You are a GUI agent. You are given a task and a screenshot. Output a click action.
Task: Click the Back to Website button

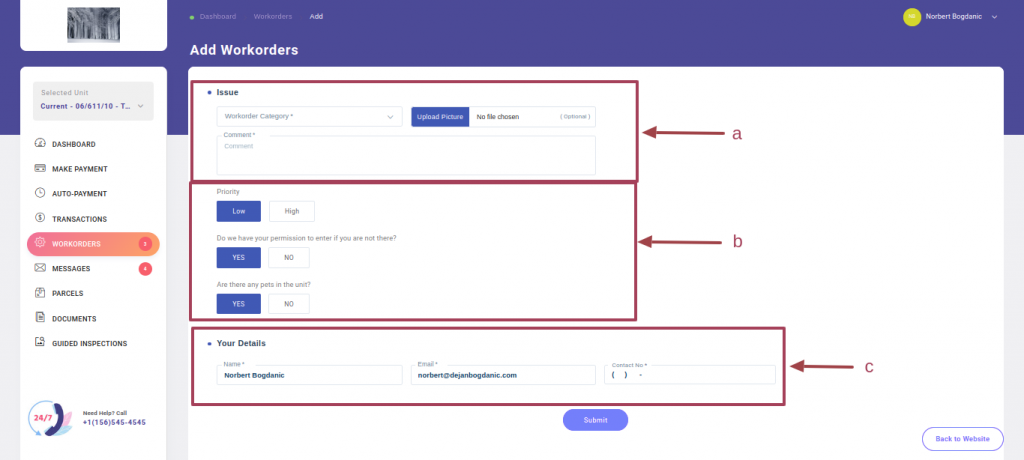[962, 439]
